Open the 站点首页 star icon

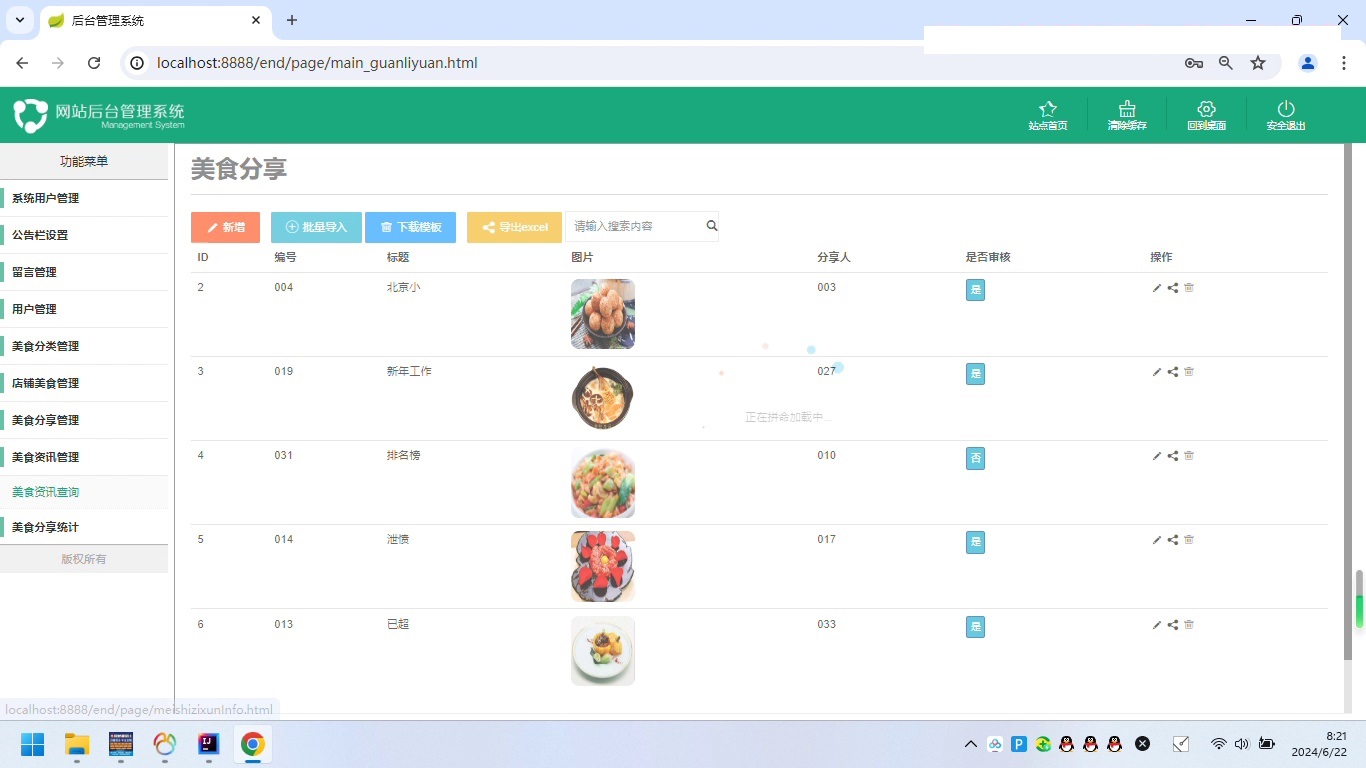(x=1048, y=109)
